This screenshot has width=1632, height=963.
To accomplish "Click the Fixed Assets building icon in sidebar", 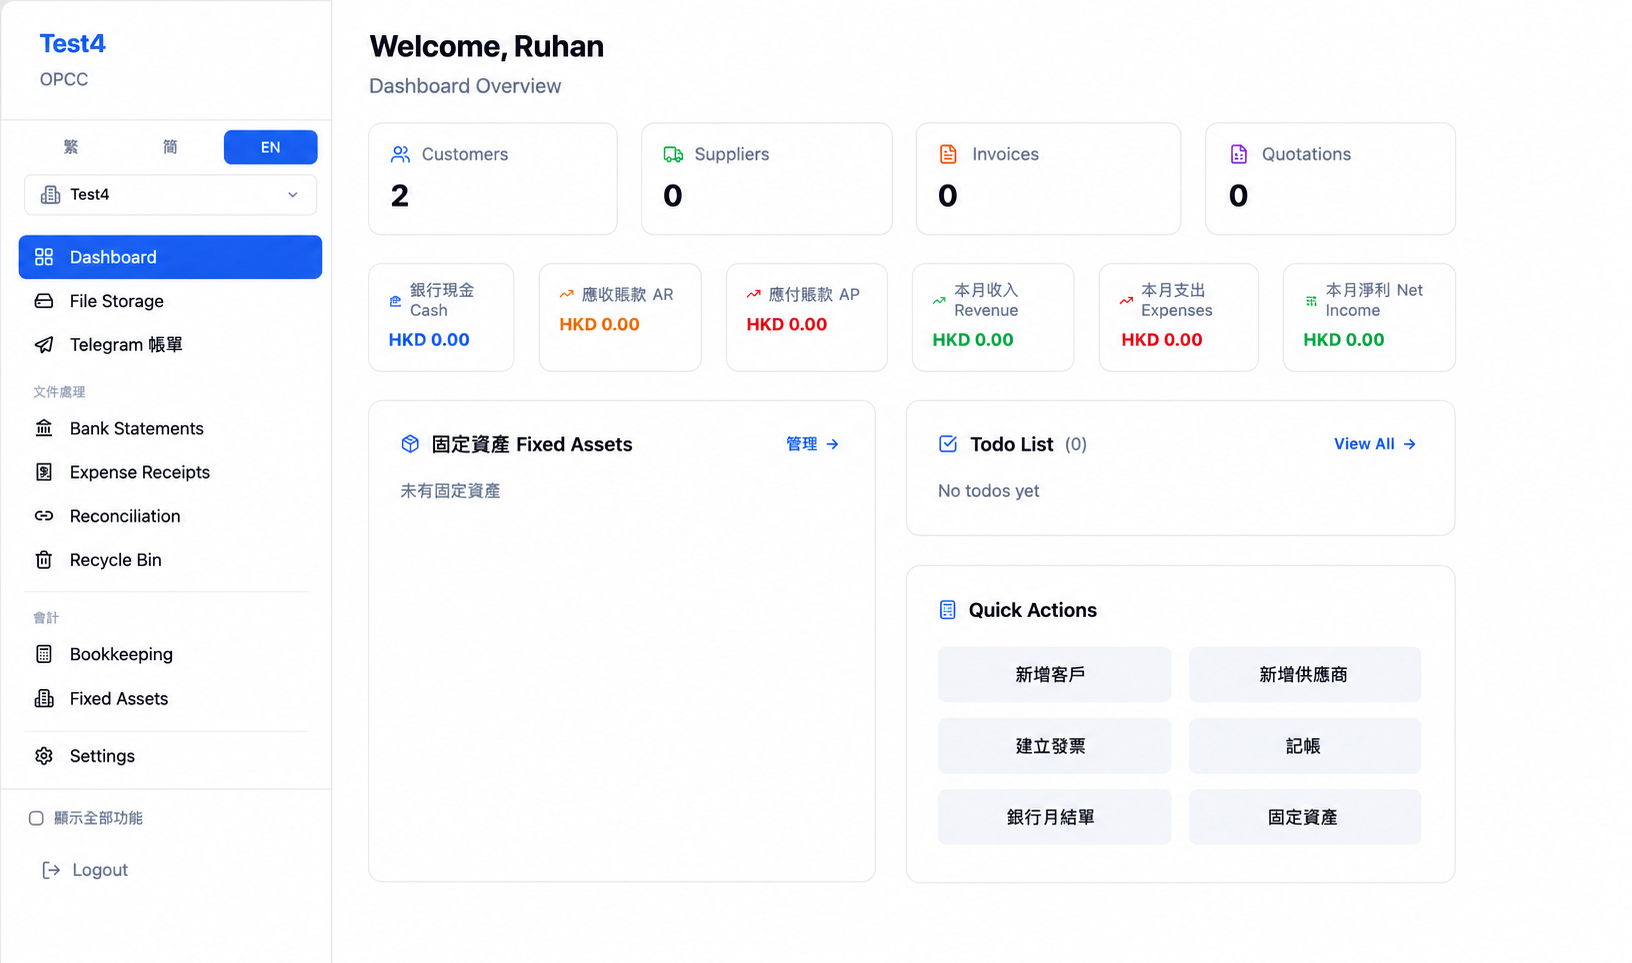I will [x=44, y=698].
